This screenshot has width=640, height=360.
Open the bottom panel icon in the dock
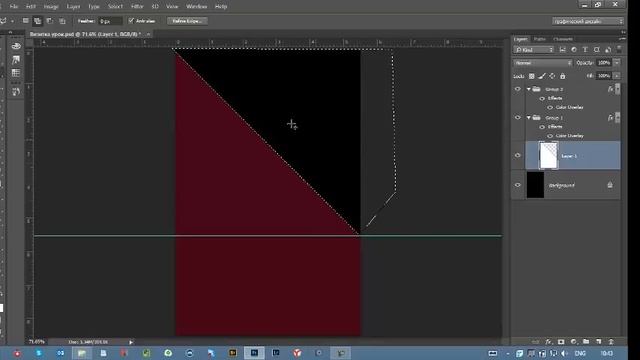(x=16, y=92)
